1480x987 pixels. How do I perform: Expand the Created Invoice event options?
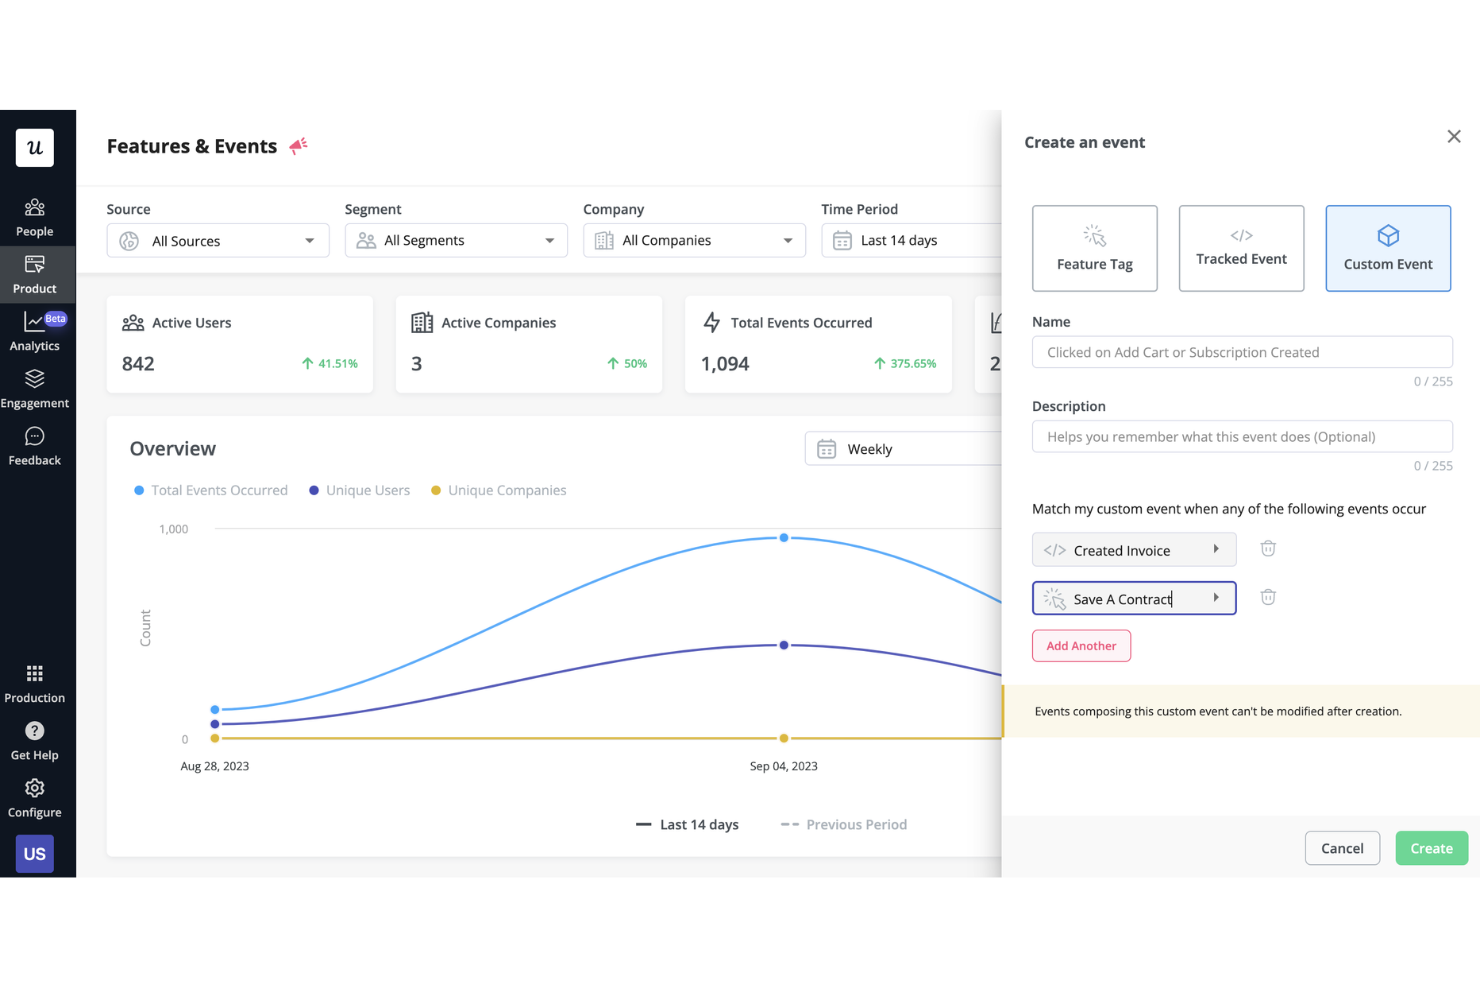click(1217, 549)
